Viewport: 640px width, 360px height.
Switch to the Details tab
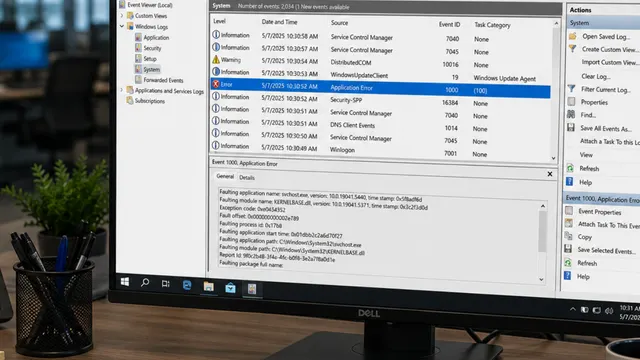[247, 178]
